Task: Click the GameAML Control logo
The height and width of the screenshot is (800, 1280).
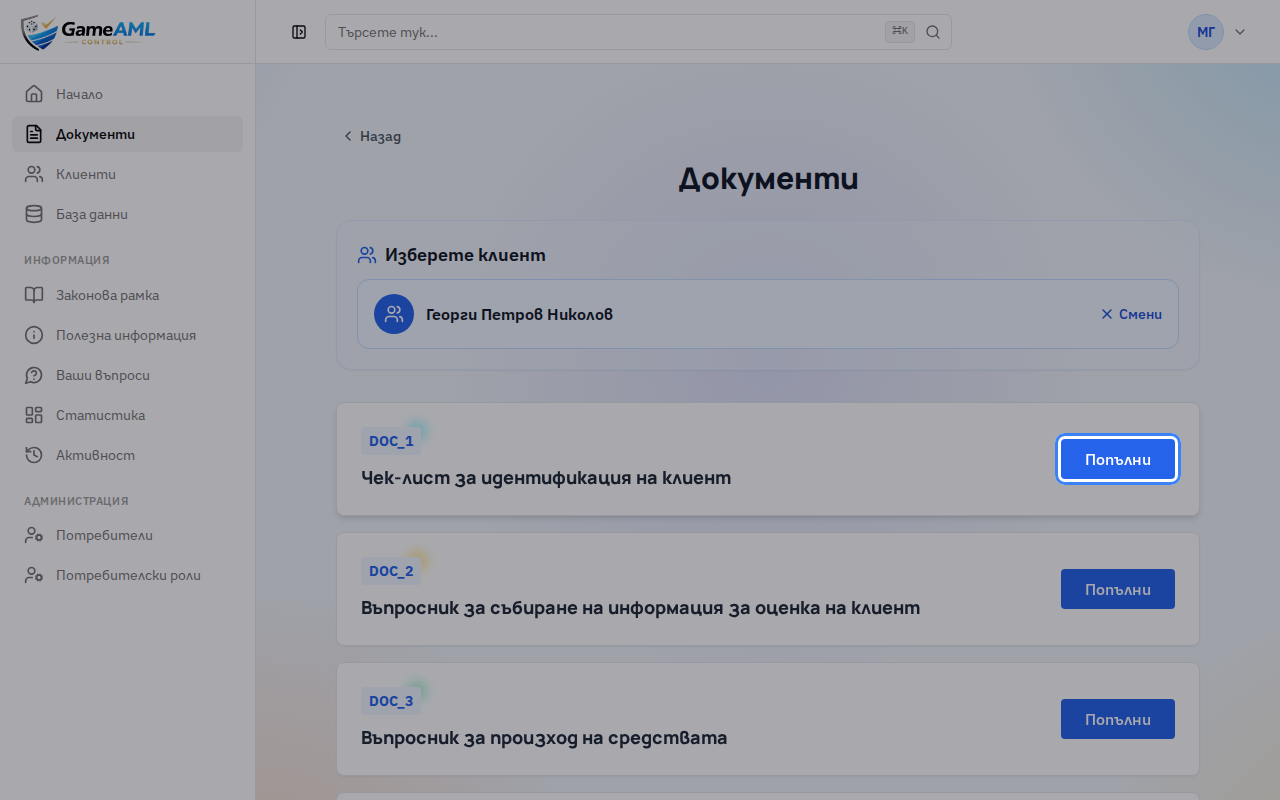Action: pos(88,32)
